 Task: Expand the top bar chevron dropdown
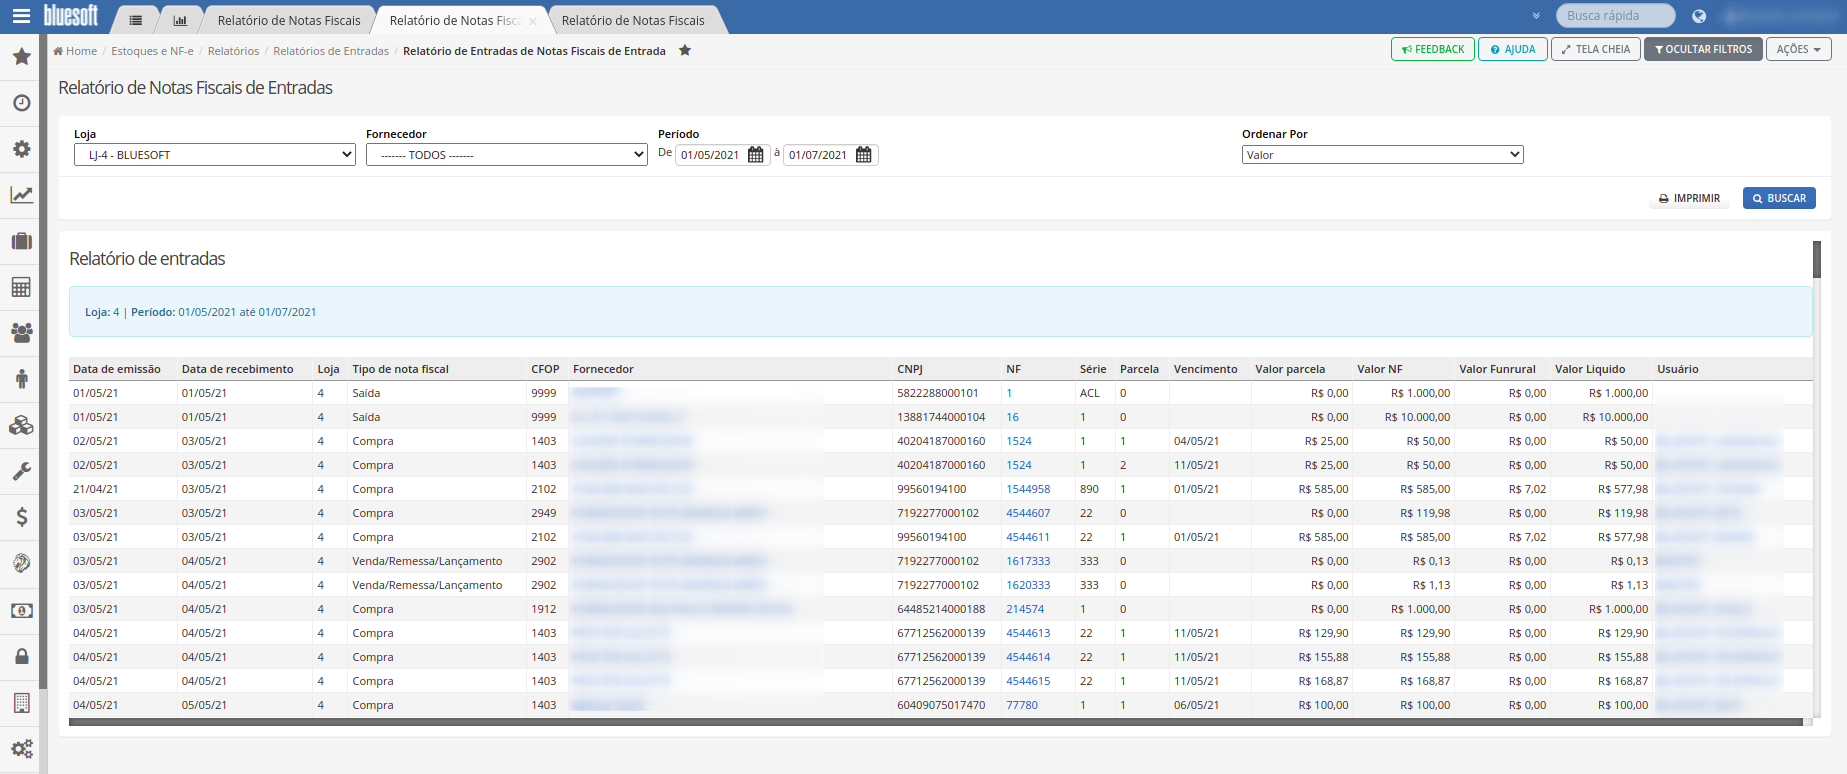pos(1536,16)
